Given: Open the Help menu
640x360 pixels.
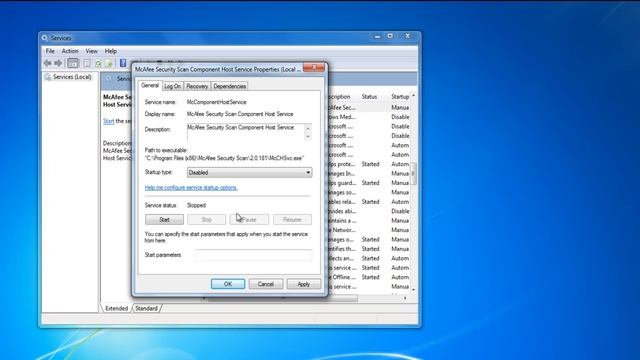Looking at the screenshot, I should point(111,51).
